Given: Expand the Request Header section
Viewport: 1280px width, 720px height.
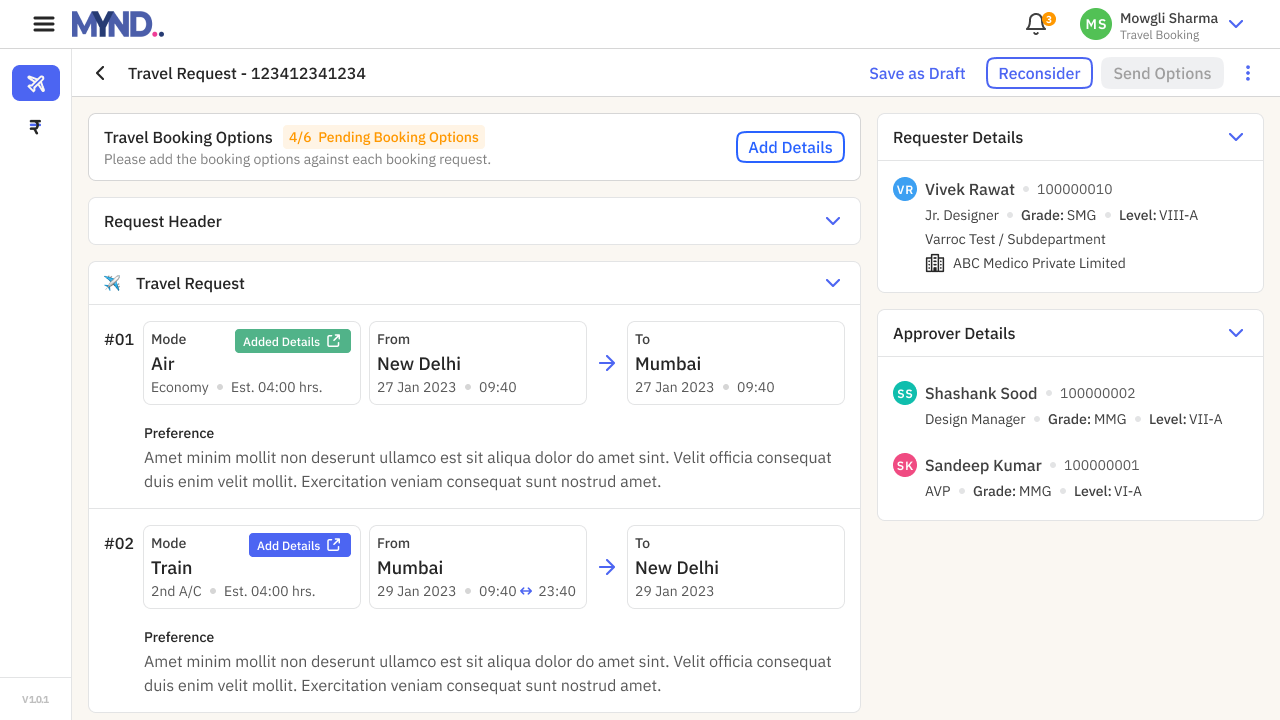Looking at the screenshot, I should 833,221.
